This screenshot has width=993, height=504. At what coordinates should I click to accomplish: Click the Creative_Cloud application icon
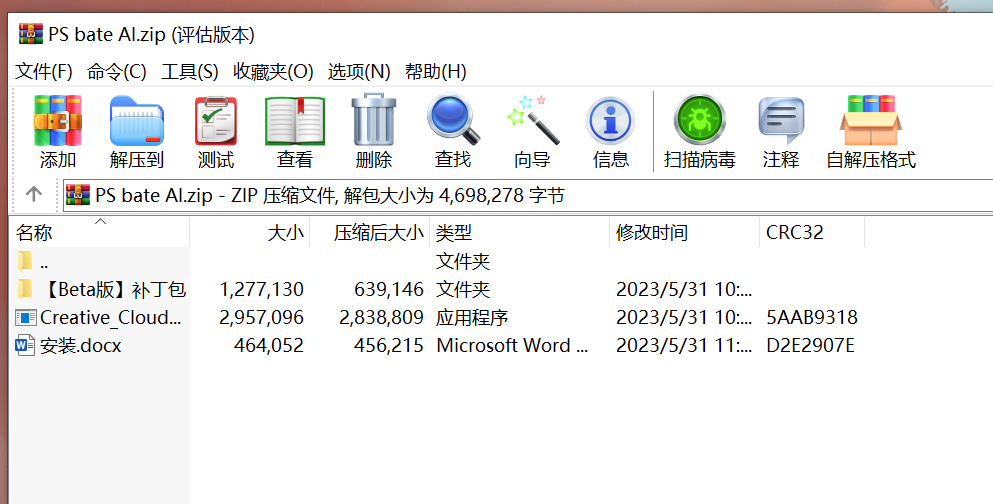(x=26, y=317)
